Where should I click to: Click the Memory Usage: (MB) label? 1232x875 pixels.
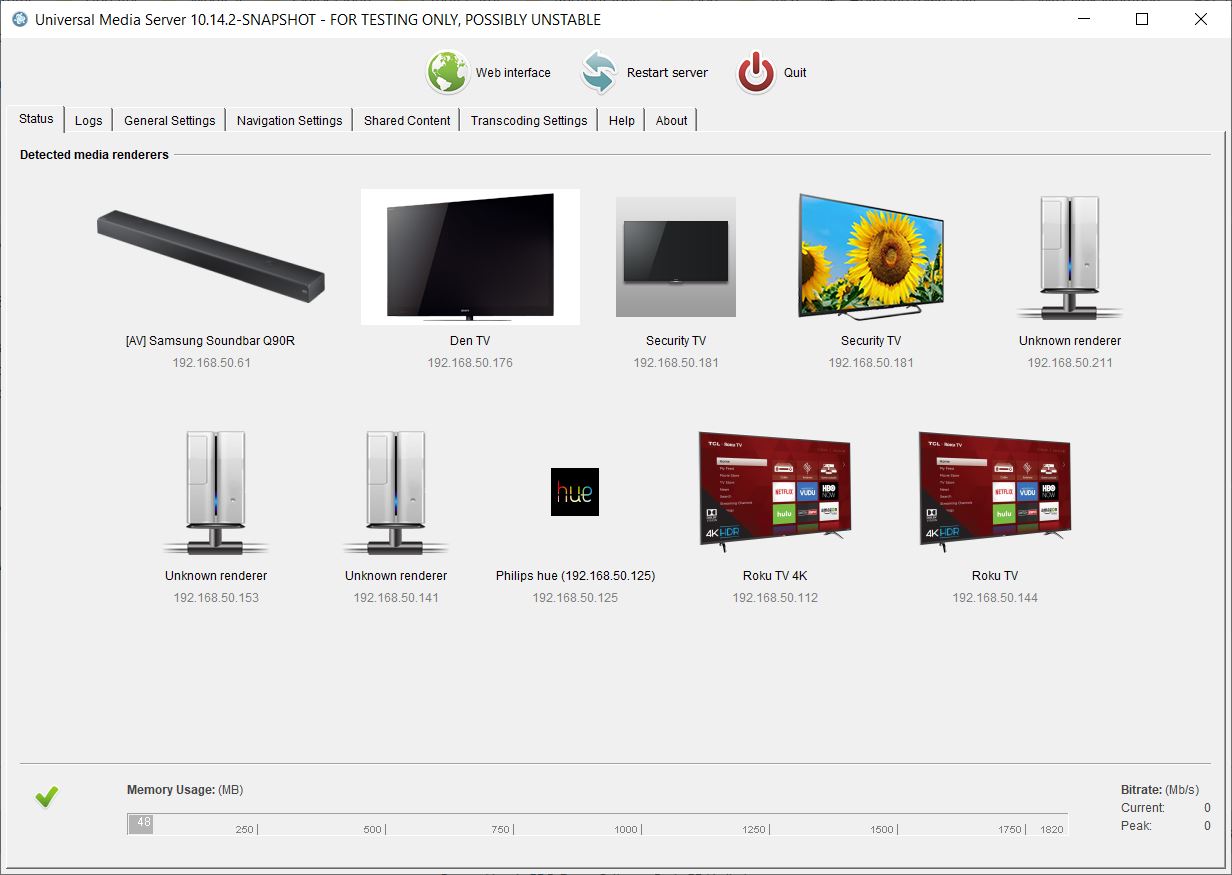(185, 790)
